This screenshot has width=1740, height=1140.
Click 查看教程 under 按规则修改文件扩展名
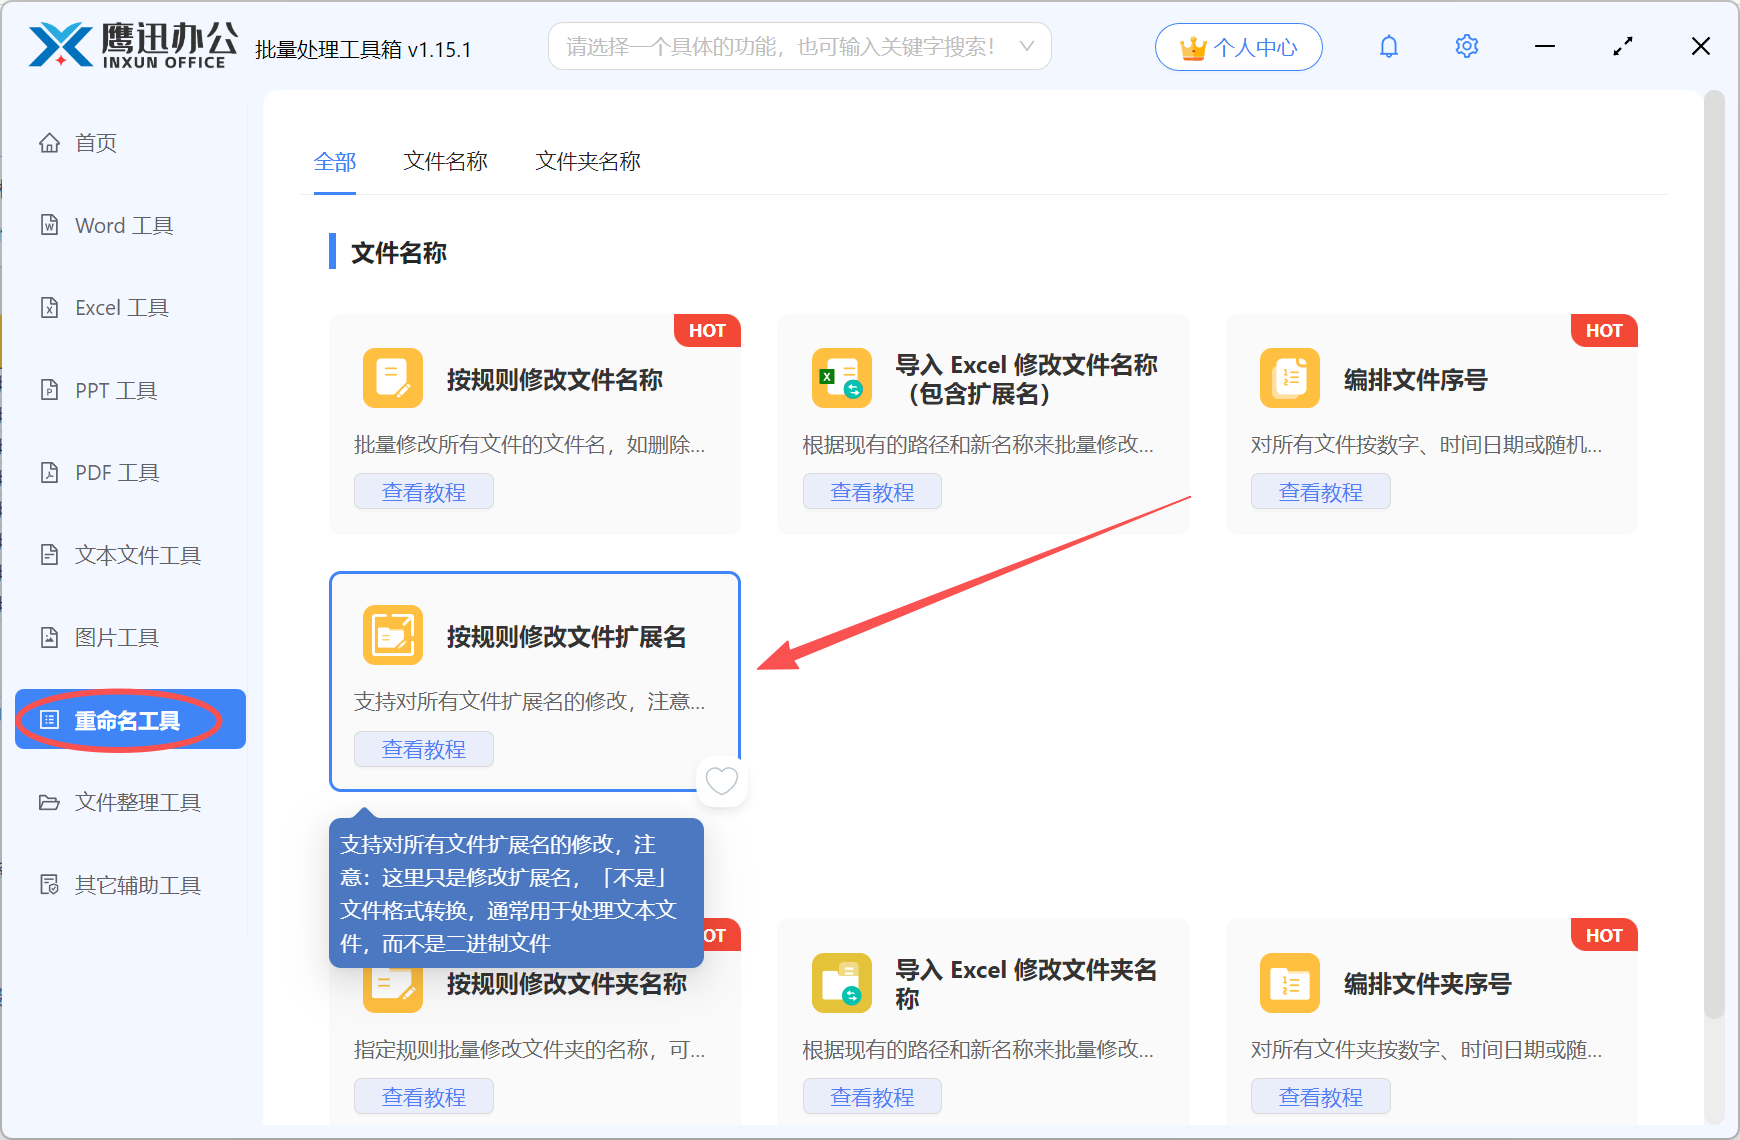point(424,749)
